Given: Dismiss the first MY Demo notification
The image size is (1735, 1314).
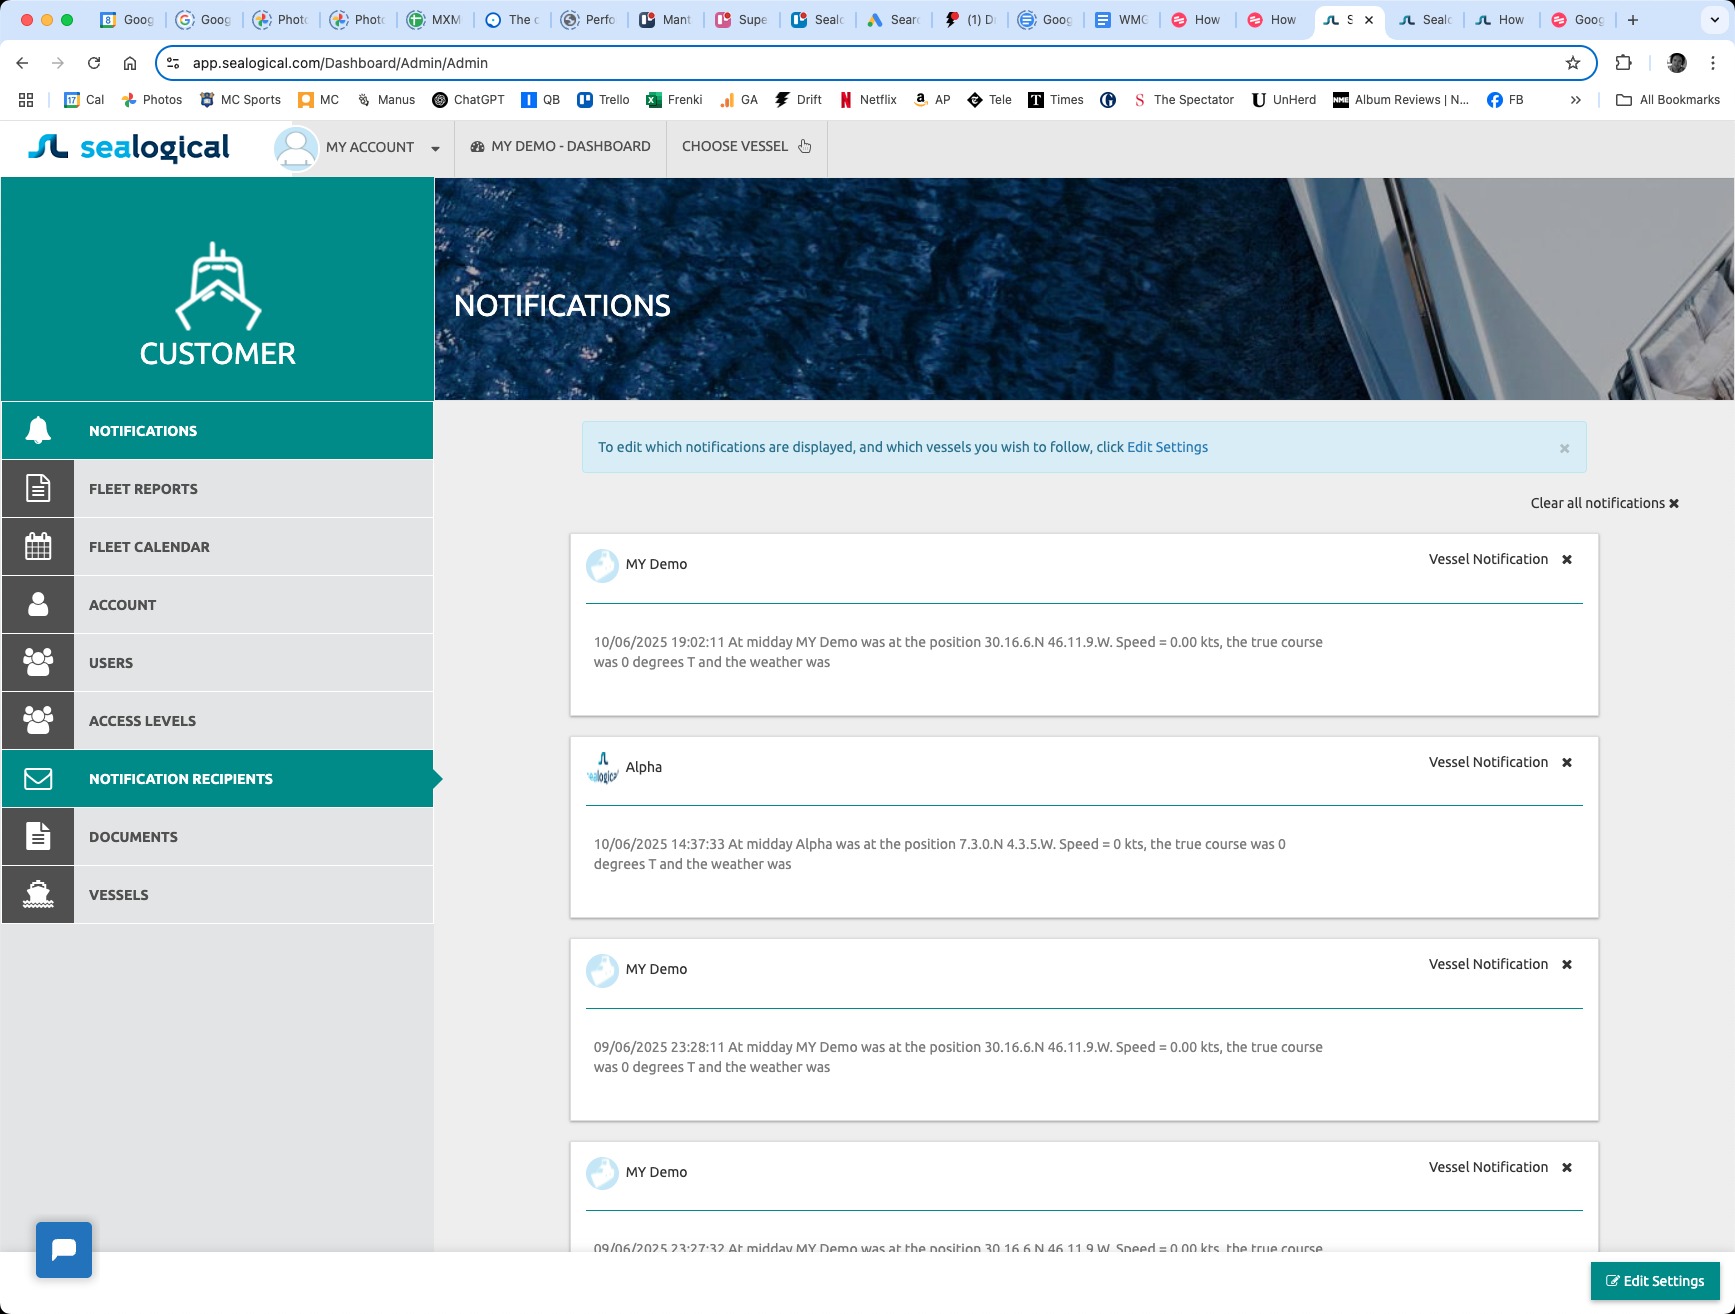Looking at the screenshot, I should [x=1567, y=560].
